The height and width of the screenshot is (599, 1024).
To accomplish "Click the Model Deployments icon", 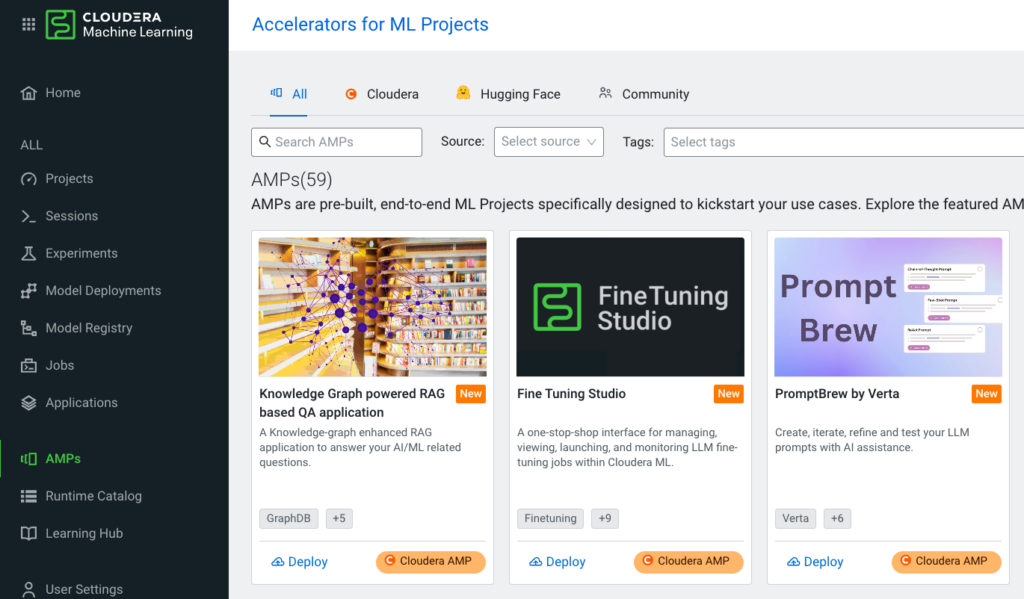I will tap(30, 290).
